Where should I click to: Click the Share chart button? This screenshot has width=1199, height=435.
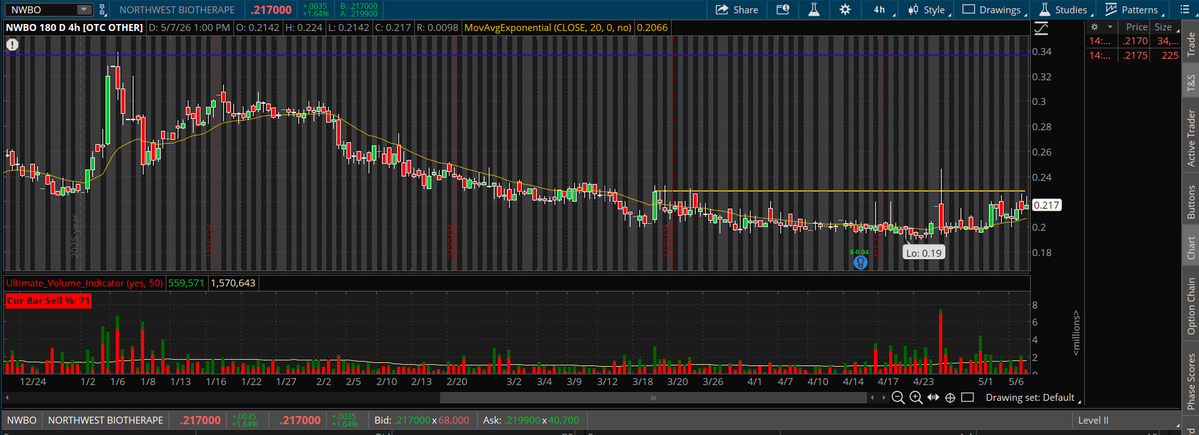[737, 10]
